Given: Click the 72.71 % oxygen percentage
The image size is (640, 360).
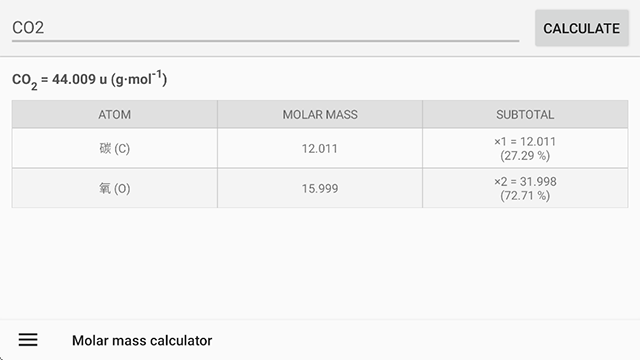Looking at the screenshot, I should click(x=525, y=196).
